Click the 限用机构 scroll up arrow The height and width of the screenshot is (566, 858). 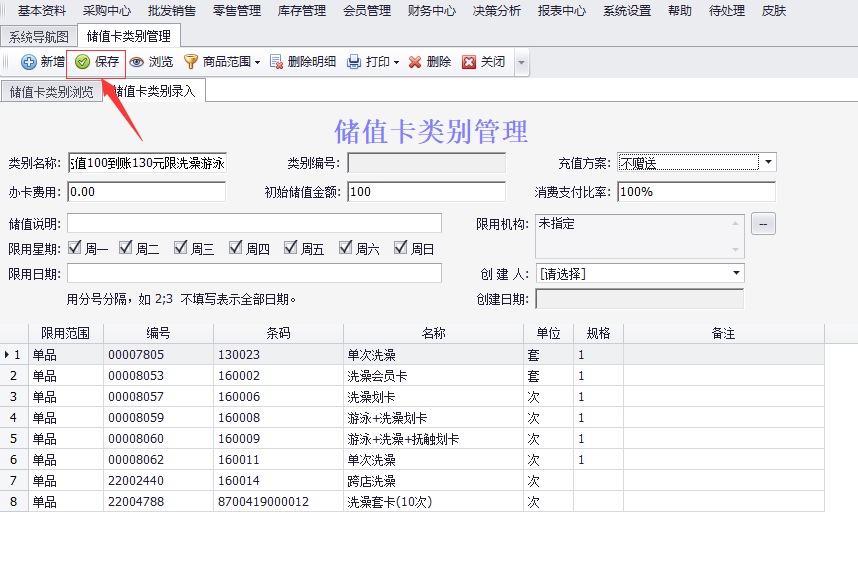(x=735, y=223)
